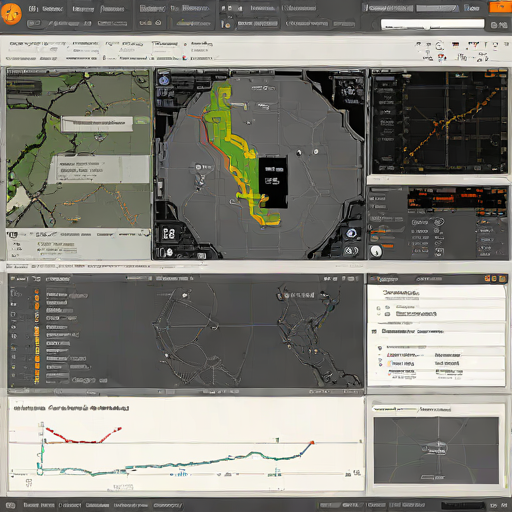Click orange icon in properties panel header

[487, 278]
